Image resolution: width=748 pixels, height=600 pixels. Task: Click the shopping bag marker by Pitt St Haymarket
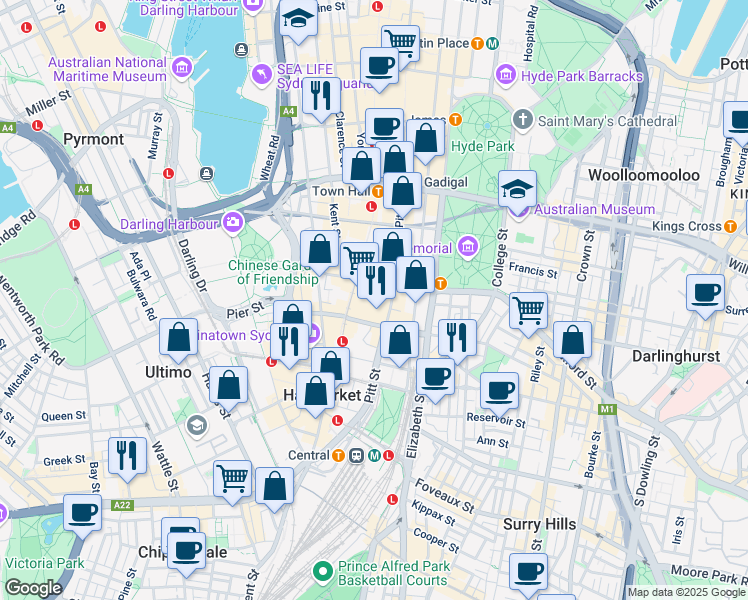click(x=399, y=341)
